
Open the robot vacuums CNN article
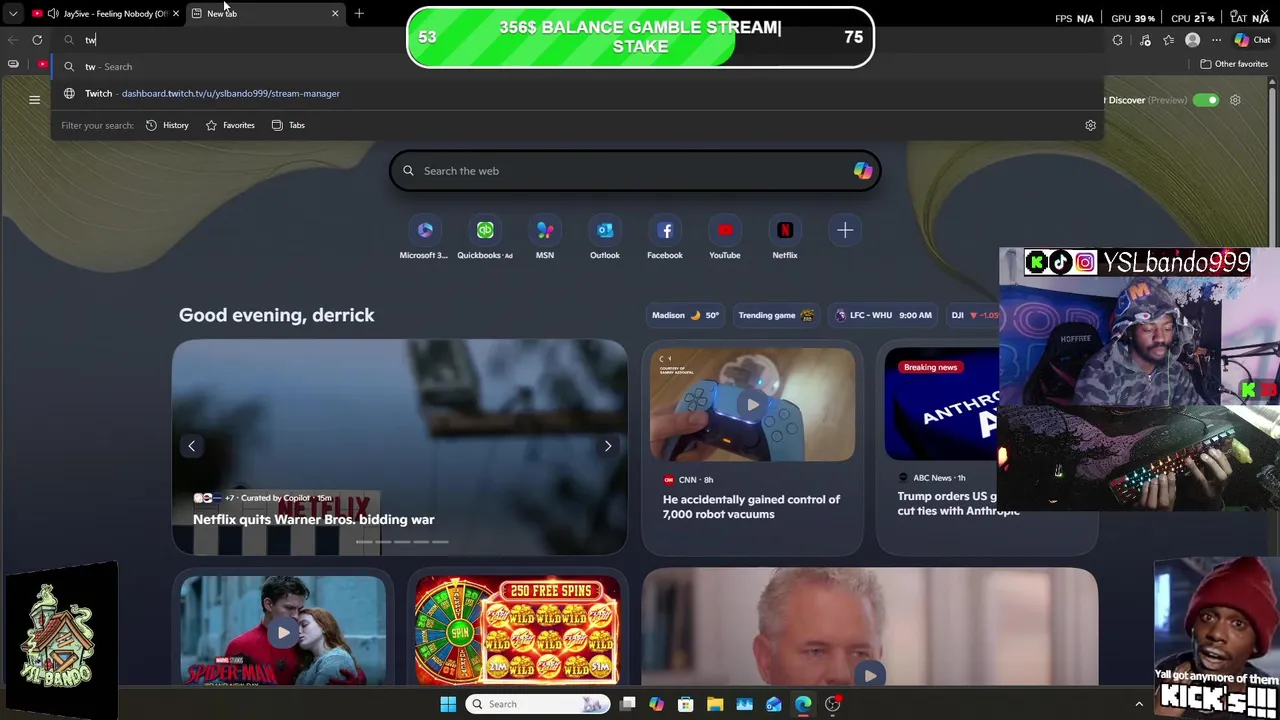(x=751, y=507)
